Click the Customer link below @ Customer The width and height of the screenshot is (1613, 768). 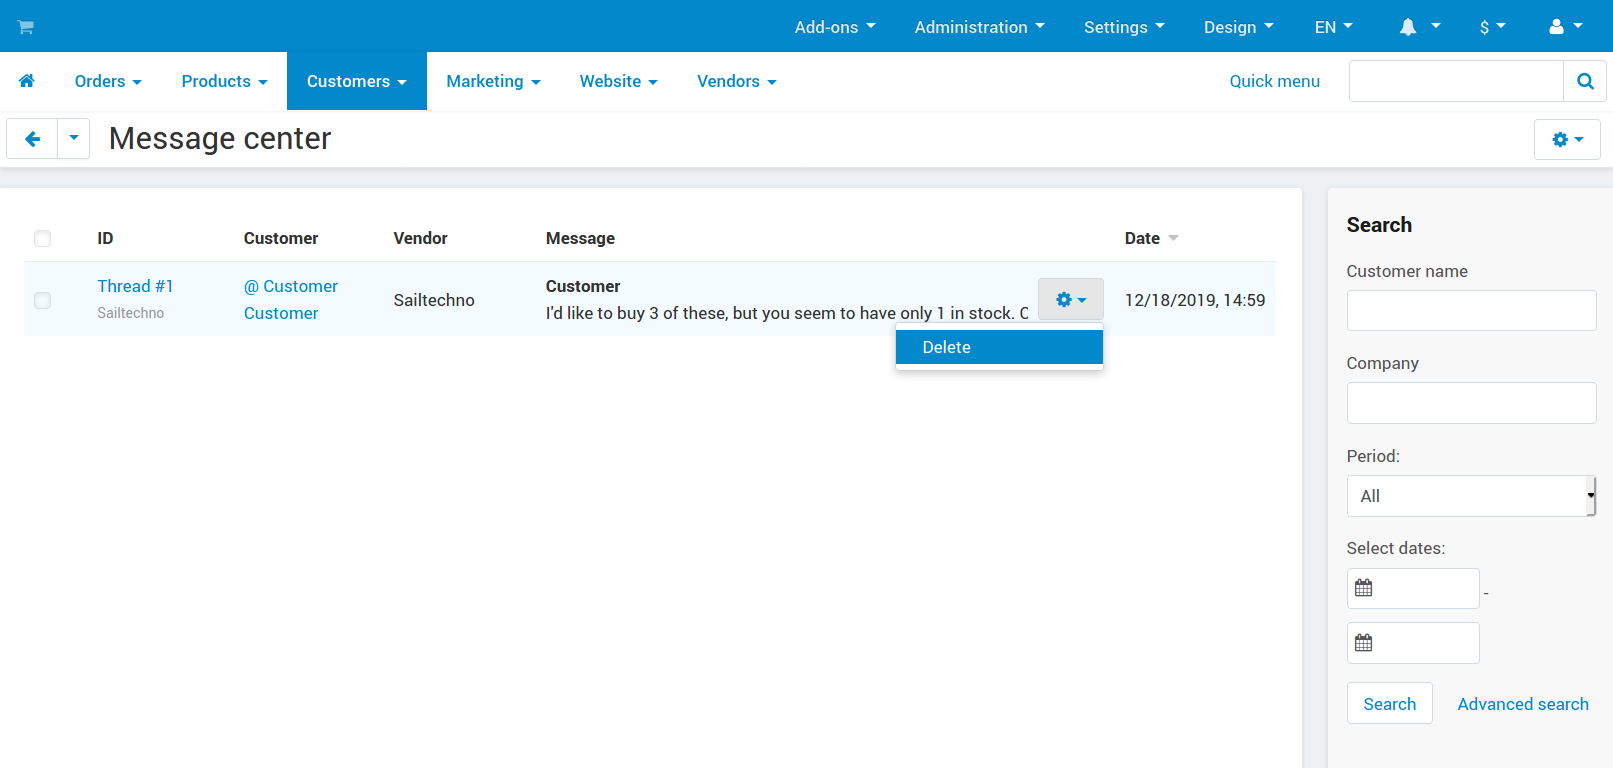(281, 313)
